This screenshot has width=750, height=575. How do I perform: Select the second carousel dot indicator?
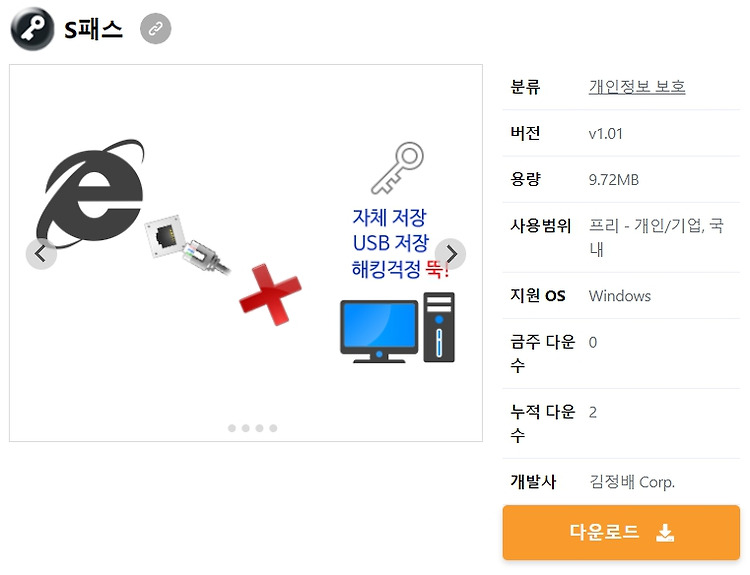245,428
